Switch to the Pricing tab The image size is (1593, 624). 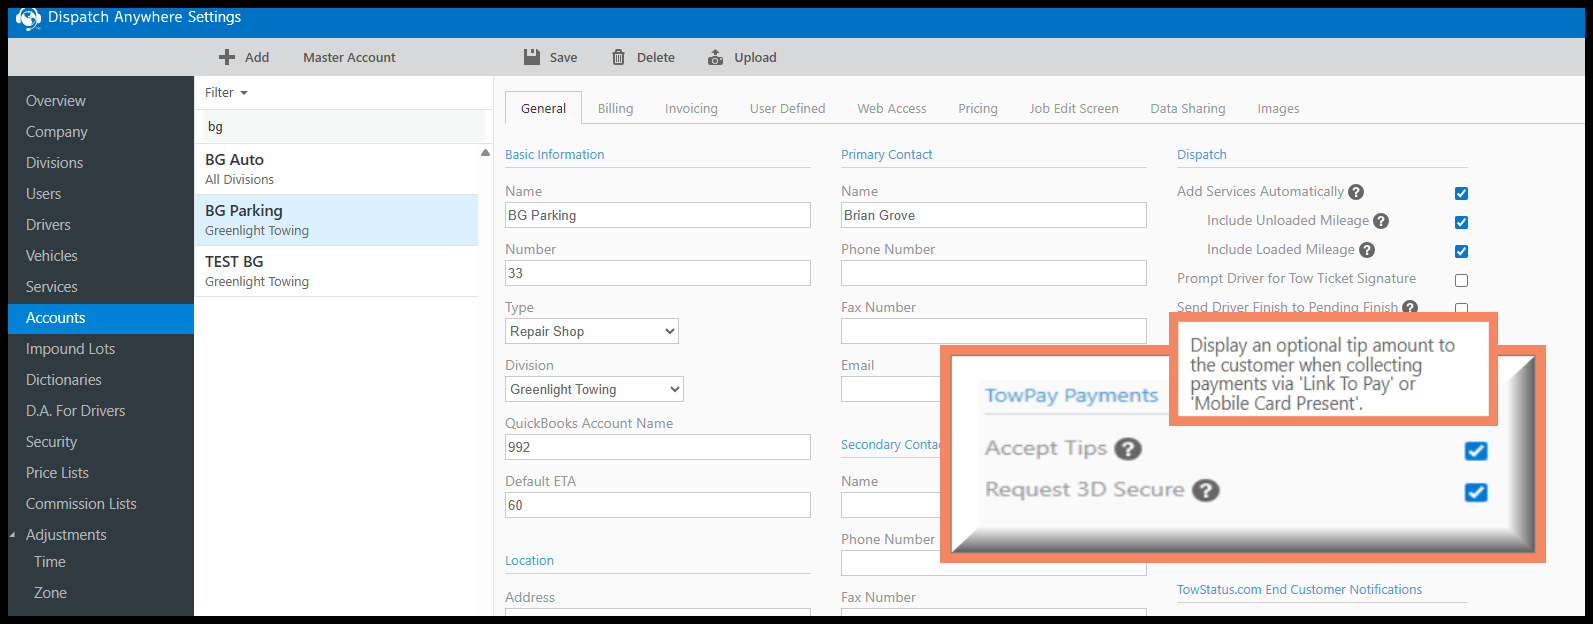pos(977,108)
